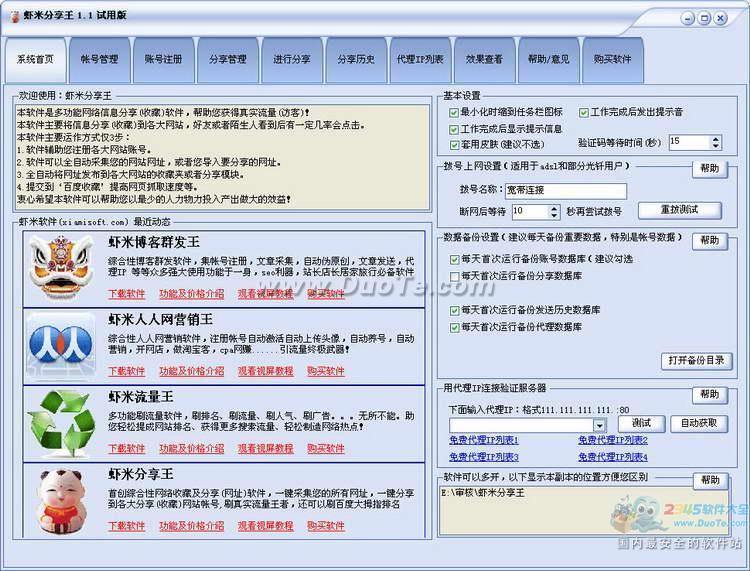750x571 pixels.
Task: Open the 免费代理IP列表1 link
Action: tap(484, 439)
